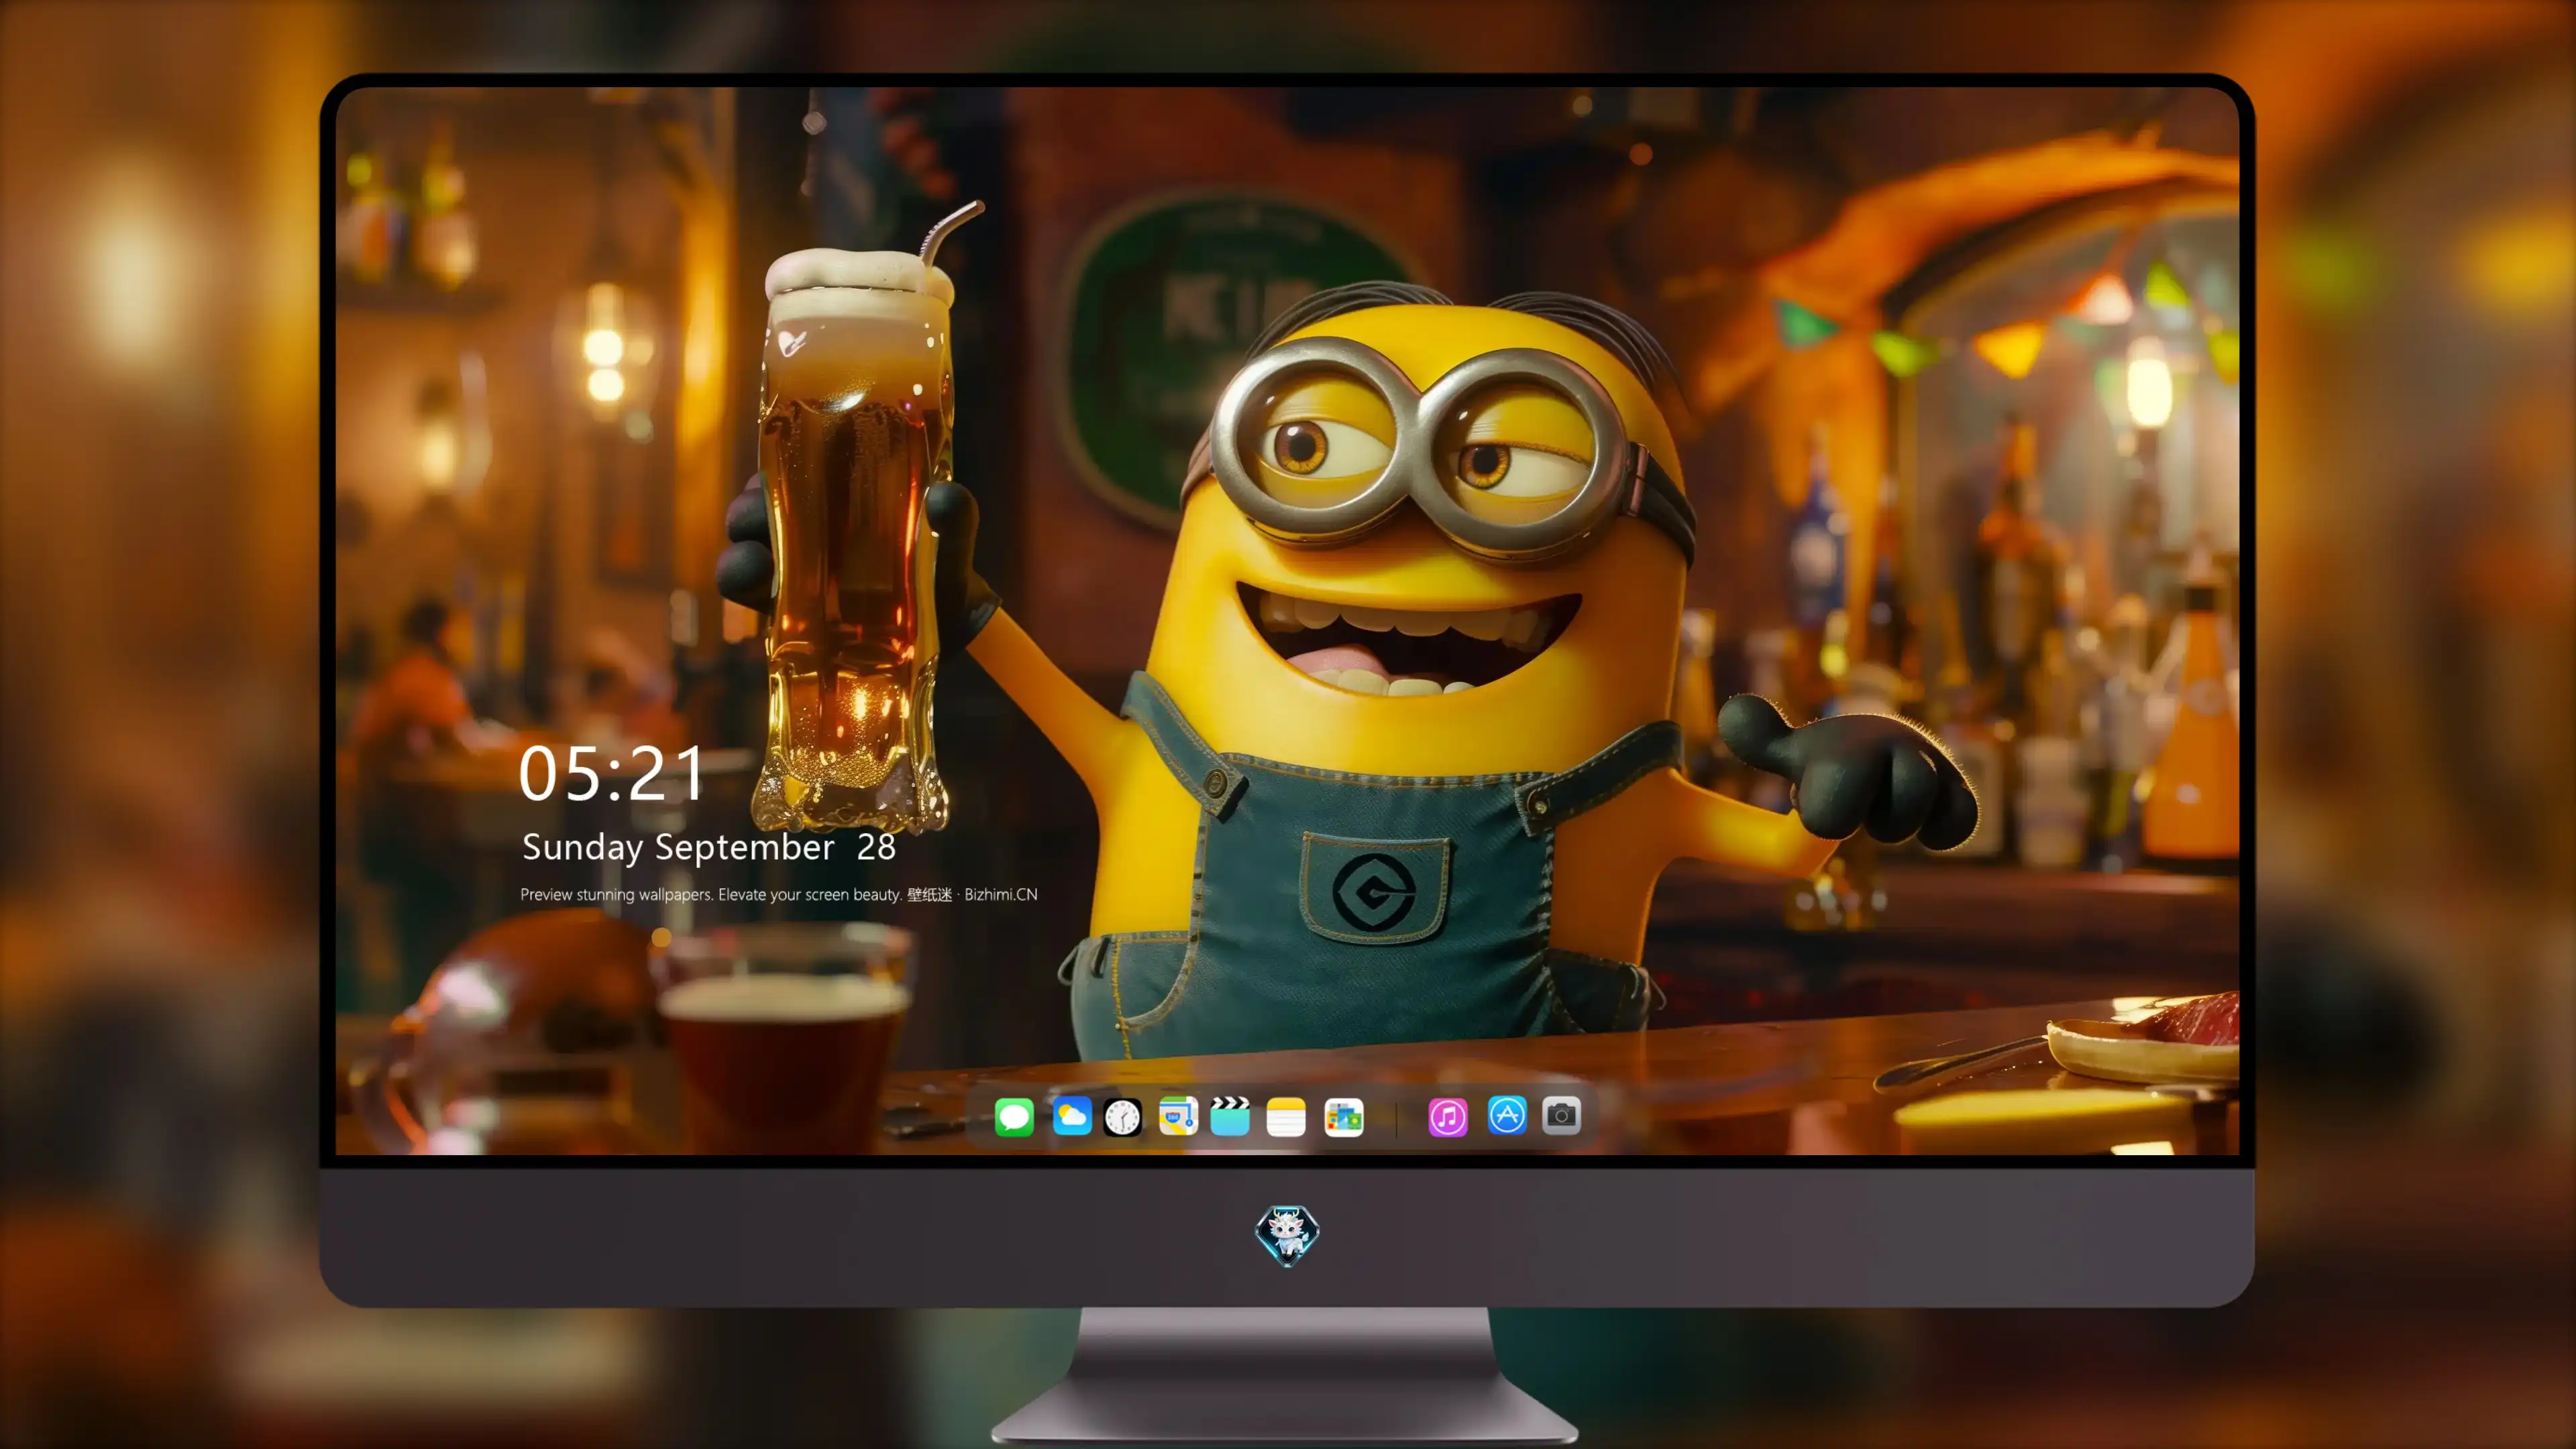The image size is (2576, 1449).
Task: Click the 'Preview stunning wallpapers' caption text
Action: tap(779, 894)
